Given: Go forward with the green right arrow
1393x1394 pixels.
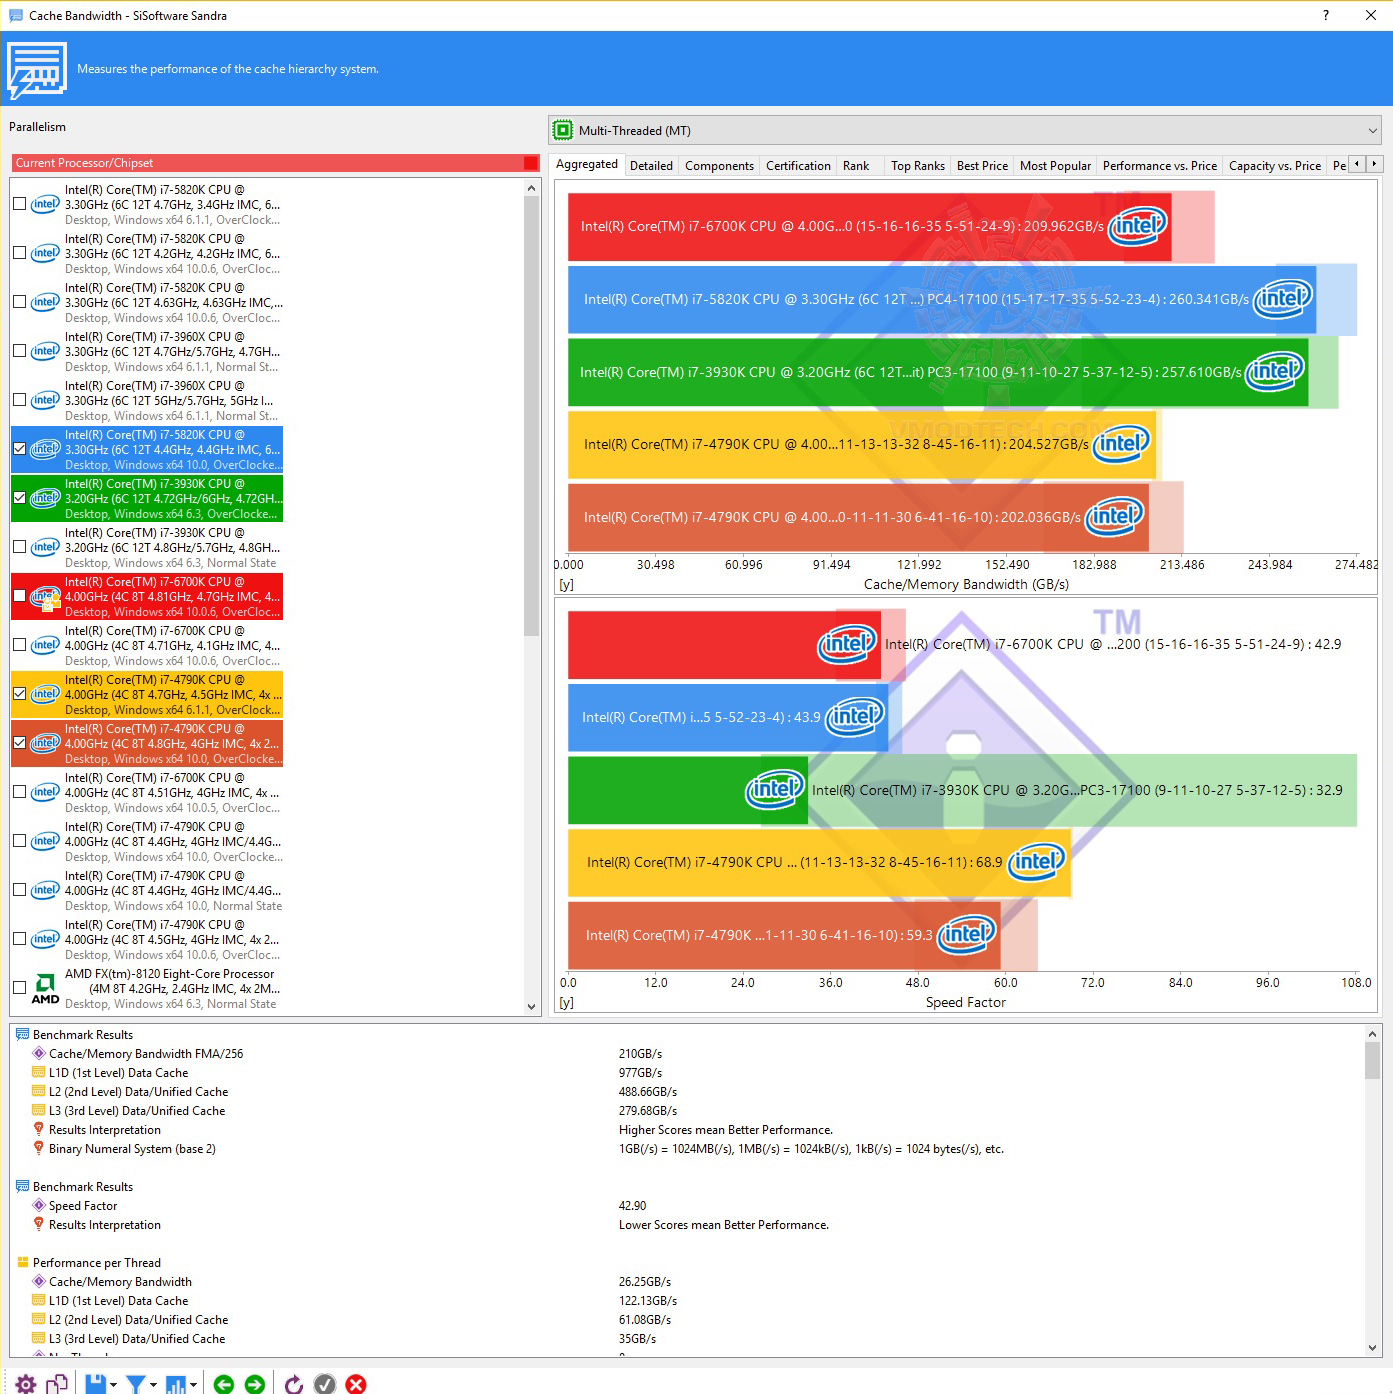Looking at the screenshot, I should tap(255, 1384).
